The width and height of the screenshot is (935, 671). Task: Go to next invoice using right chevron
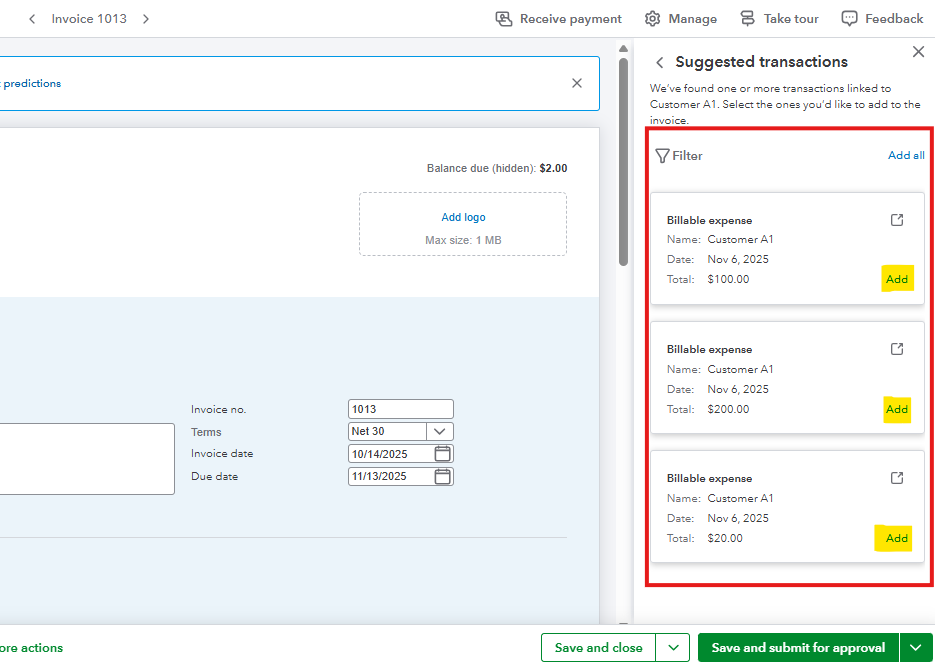pos(146,19)
